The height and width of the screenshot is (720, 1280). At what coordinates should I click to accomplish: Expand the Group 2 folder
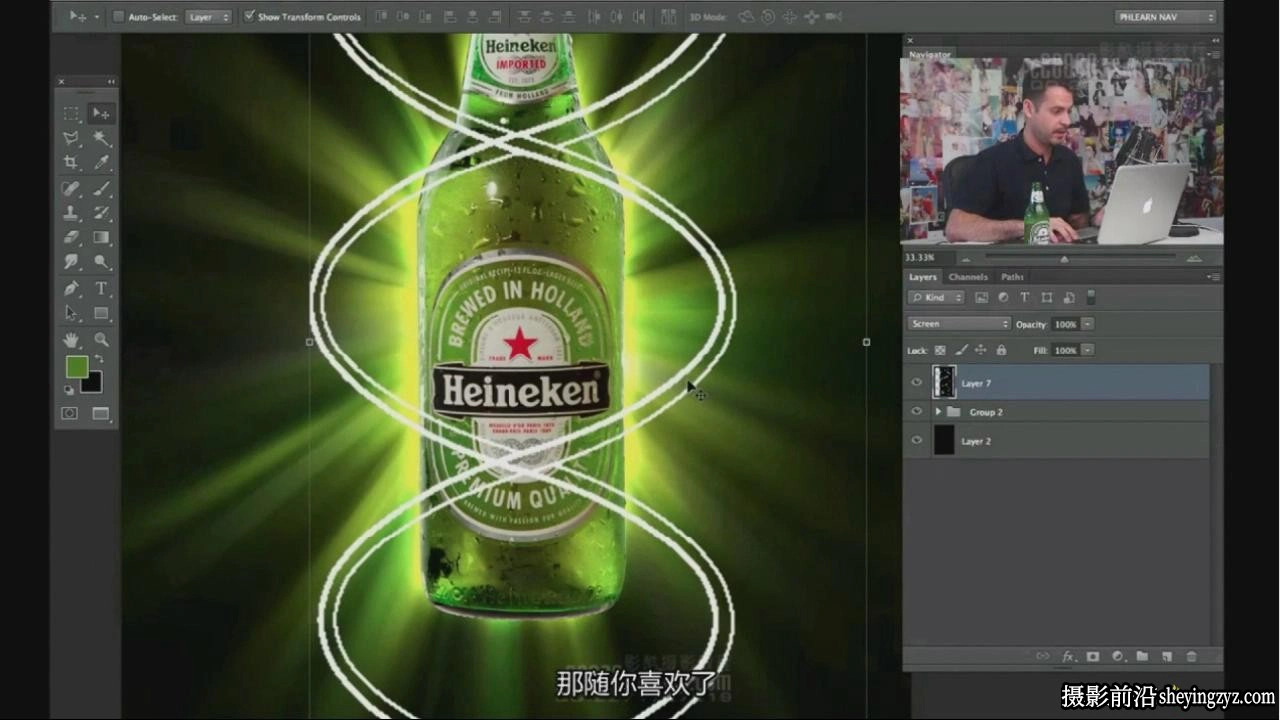pos(938,412)
